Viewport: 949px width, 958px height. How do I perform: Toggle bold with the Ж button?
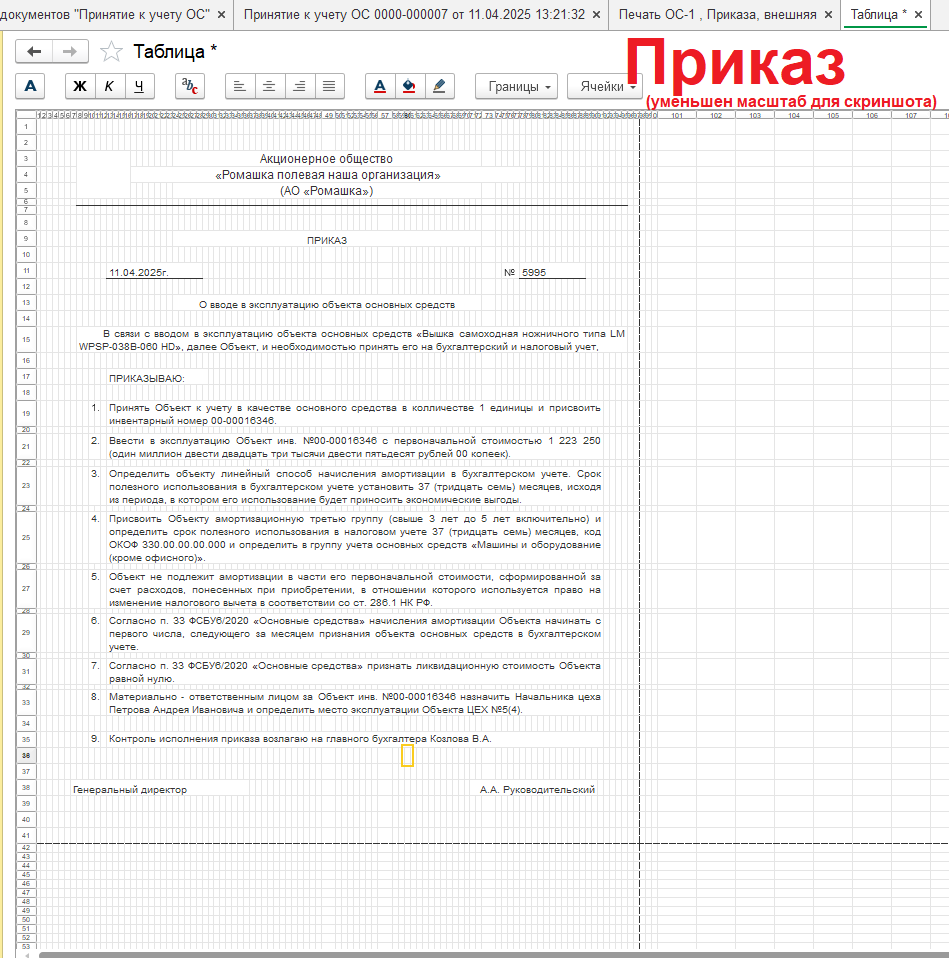(x=80, y=86)
